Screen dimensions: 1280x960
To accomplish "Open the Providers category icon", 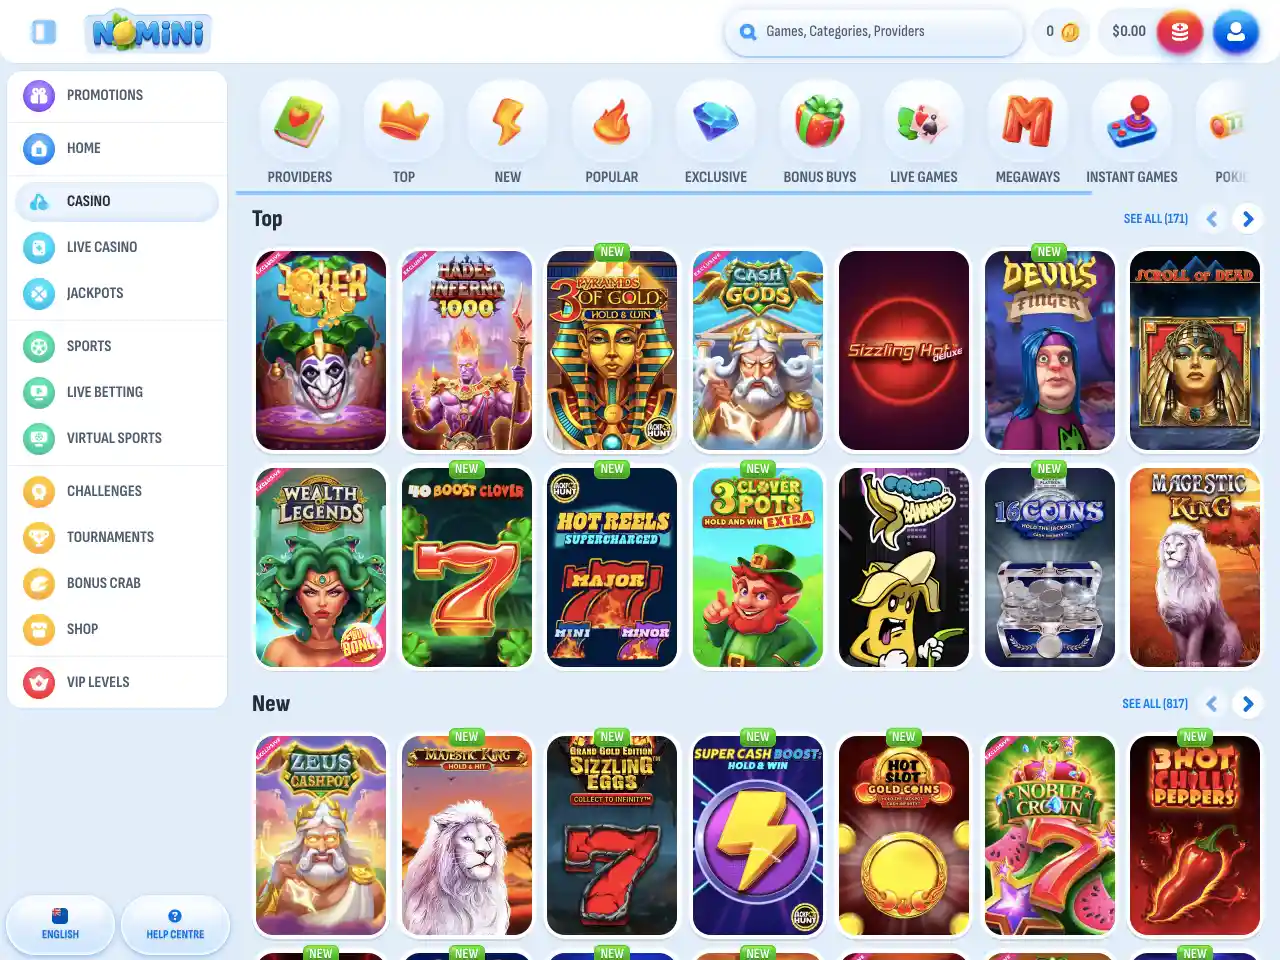I will click(x=300, y=121).
